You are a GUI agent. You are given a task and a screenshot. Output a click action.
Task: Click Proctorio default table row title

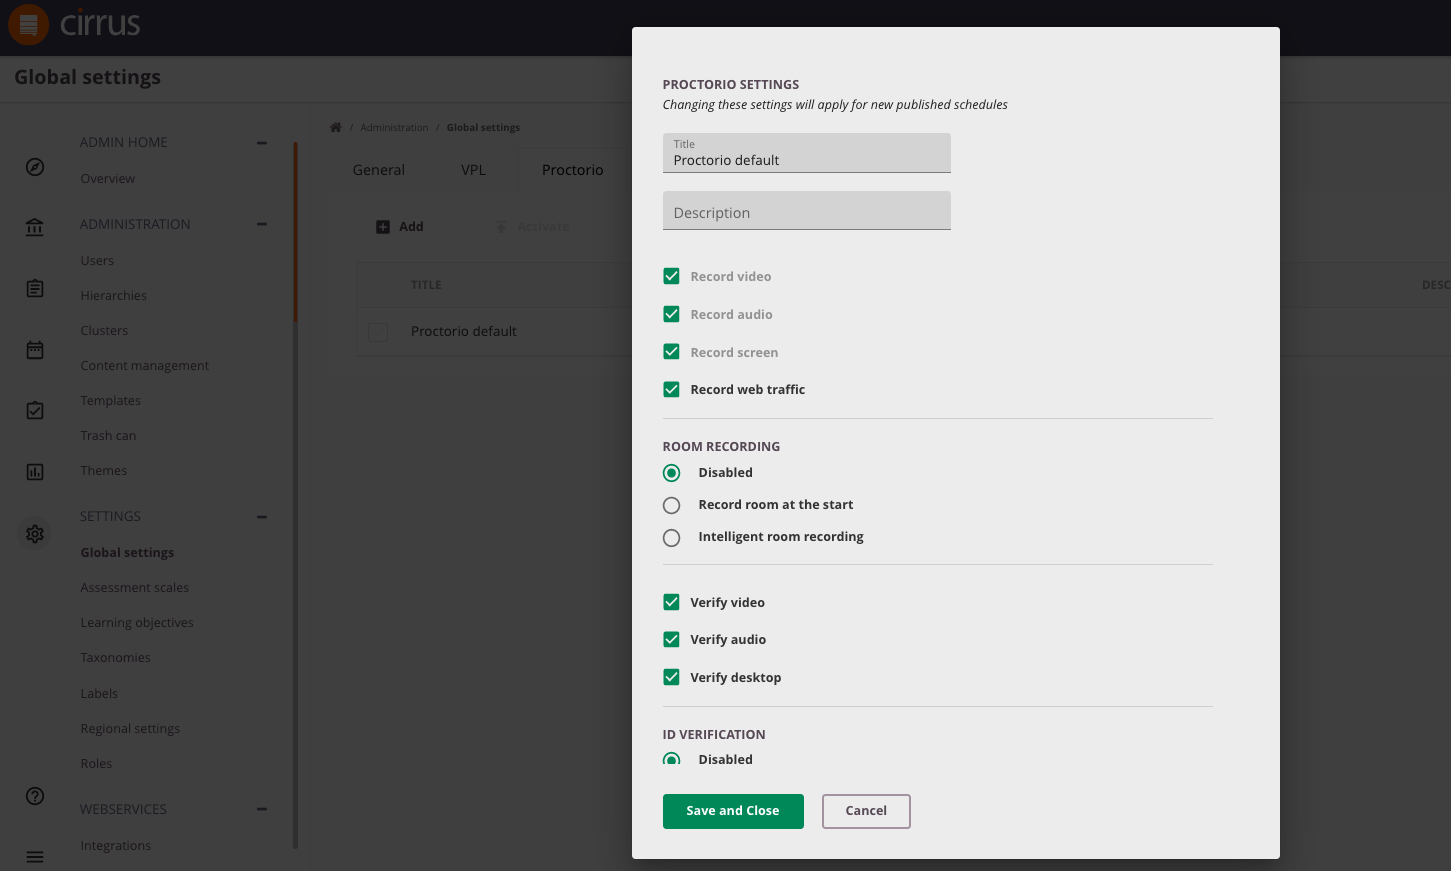point(464,332)
